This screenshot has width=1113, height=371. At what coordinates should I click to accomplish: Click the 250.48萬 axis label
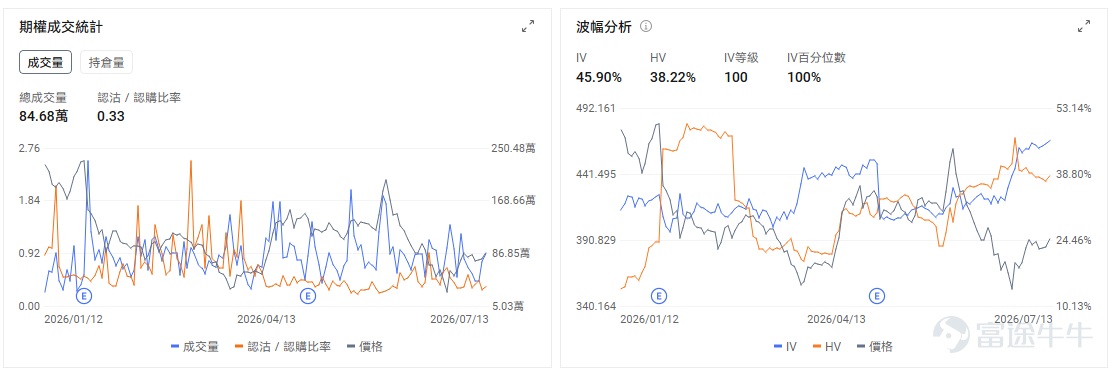coord(513,148)
